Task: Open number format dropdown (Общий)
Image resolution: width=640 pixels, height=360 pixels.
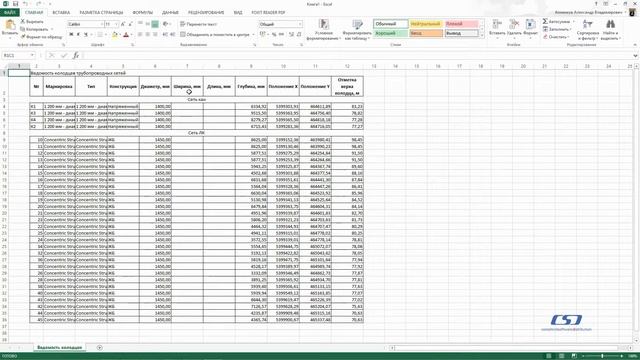Action: 300,24
